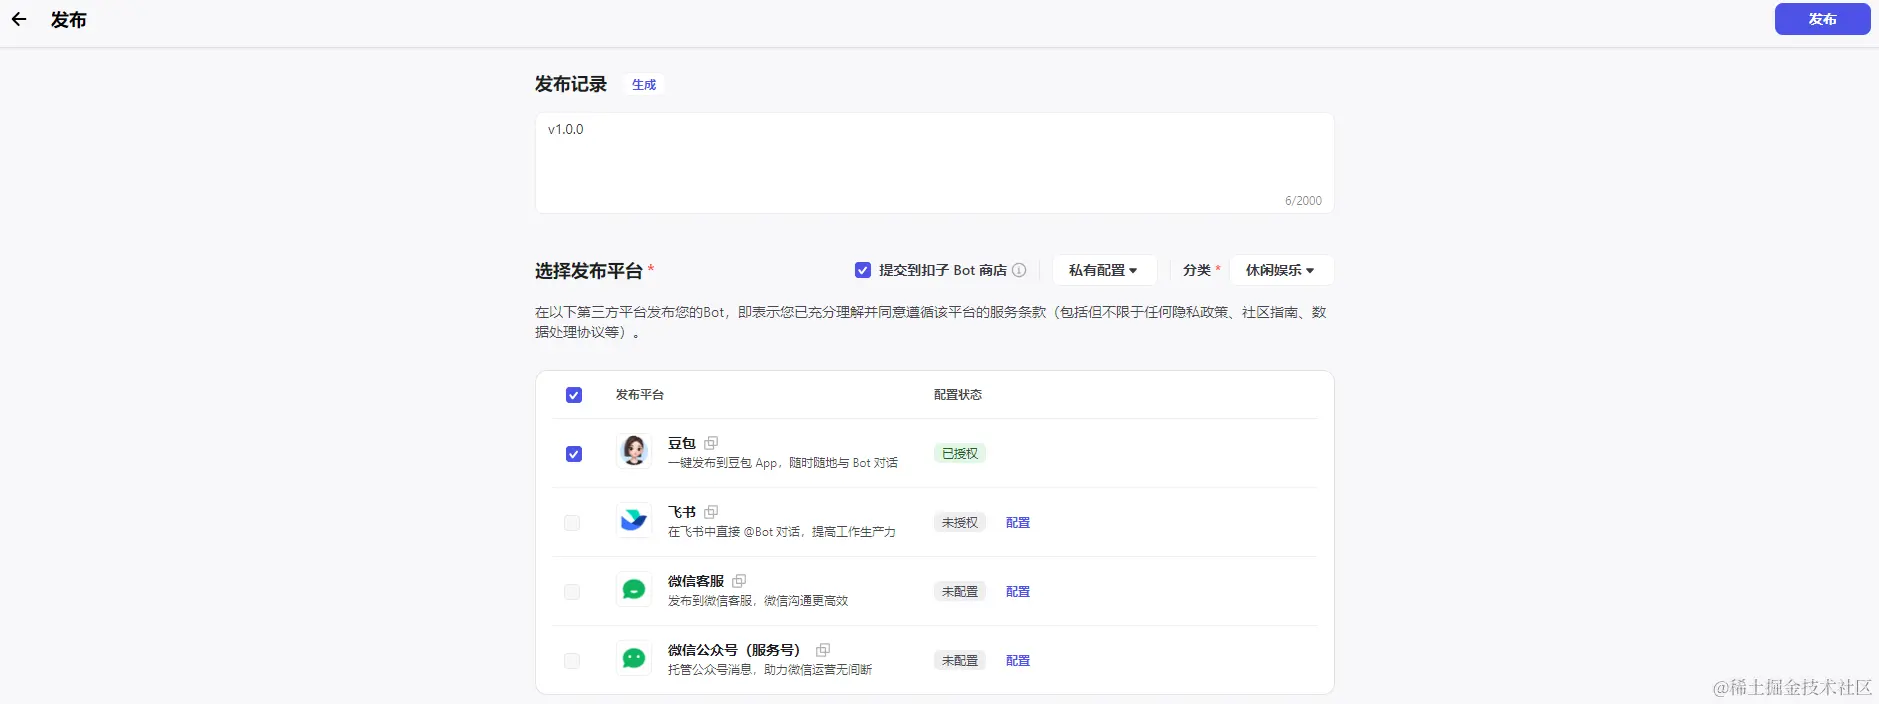Click the copy icon next to 微信公众号（服务号）
Image resolution: width=1879 pixels, height=704 pixels.
coord(823,650)
